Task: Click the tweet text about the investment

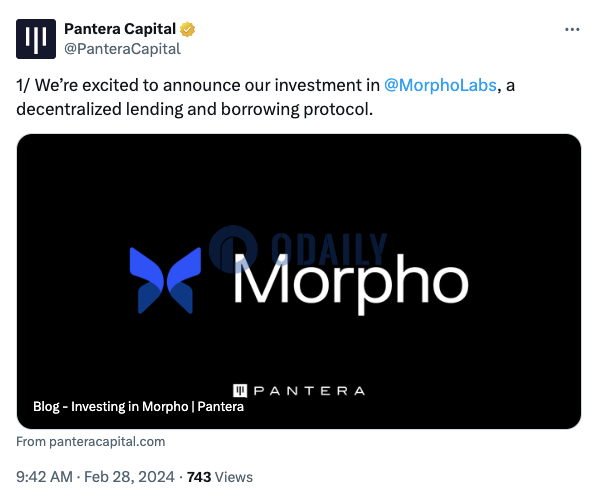Action: [x=265, y=97]
